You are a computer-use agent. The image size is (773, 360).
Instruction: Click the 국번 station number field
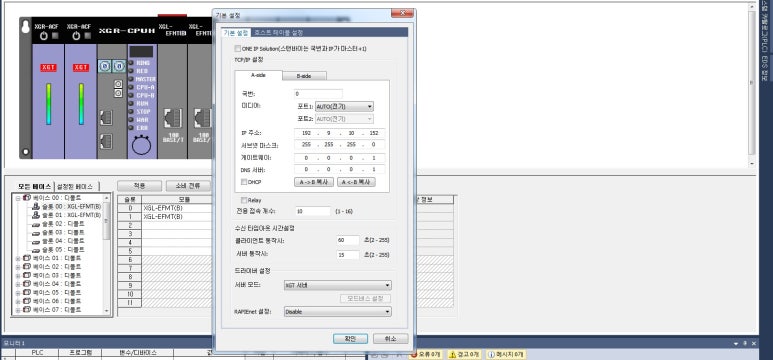tap(318, 94)
